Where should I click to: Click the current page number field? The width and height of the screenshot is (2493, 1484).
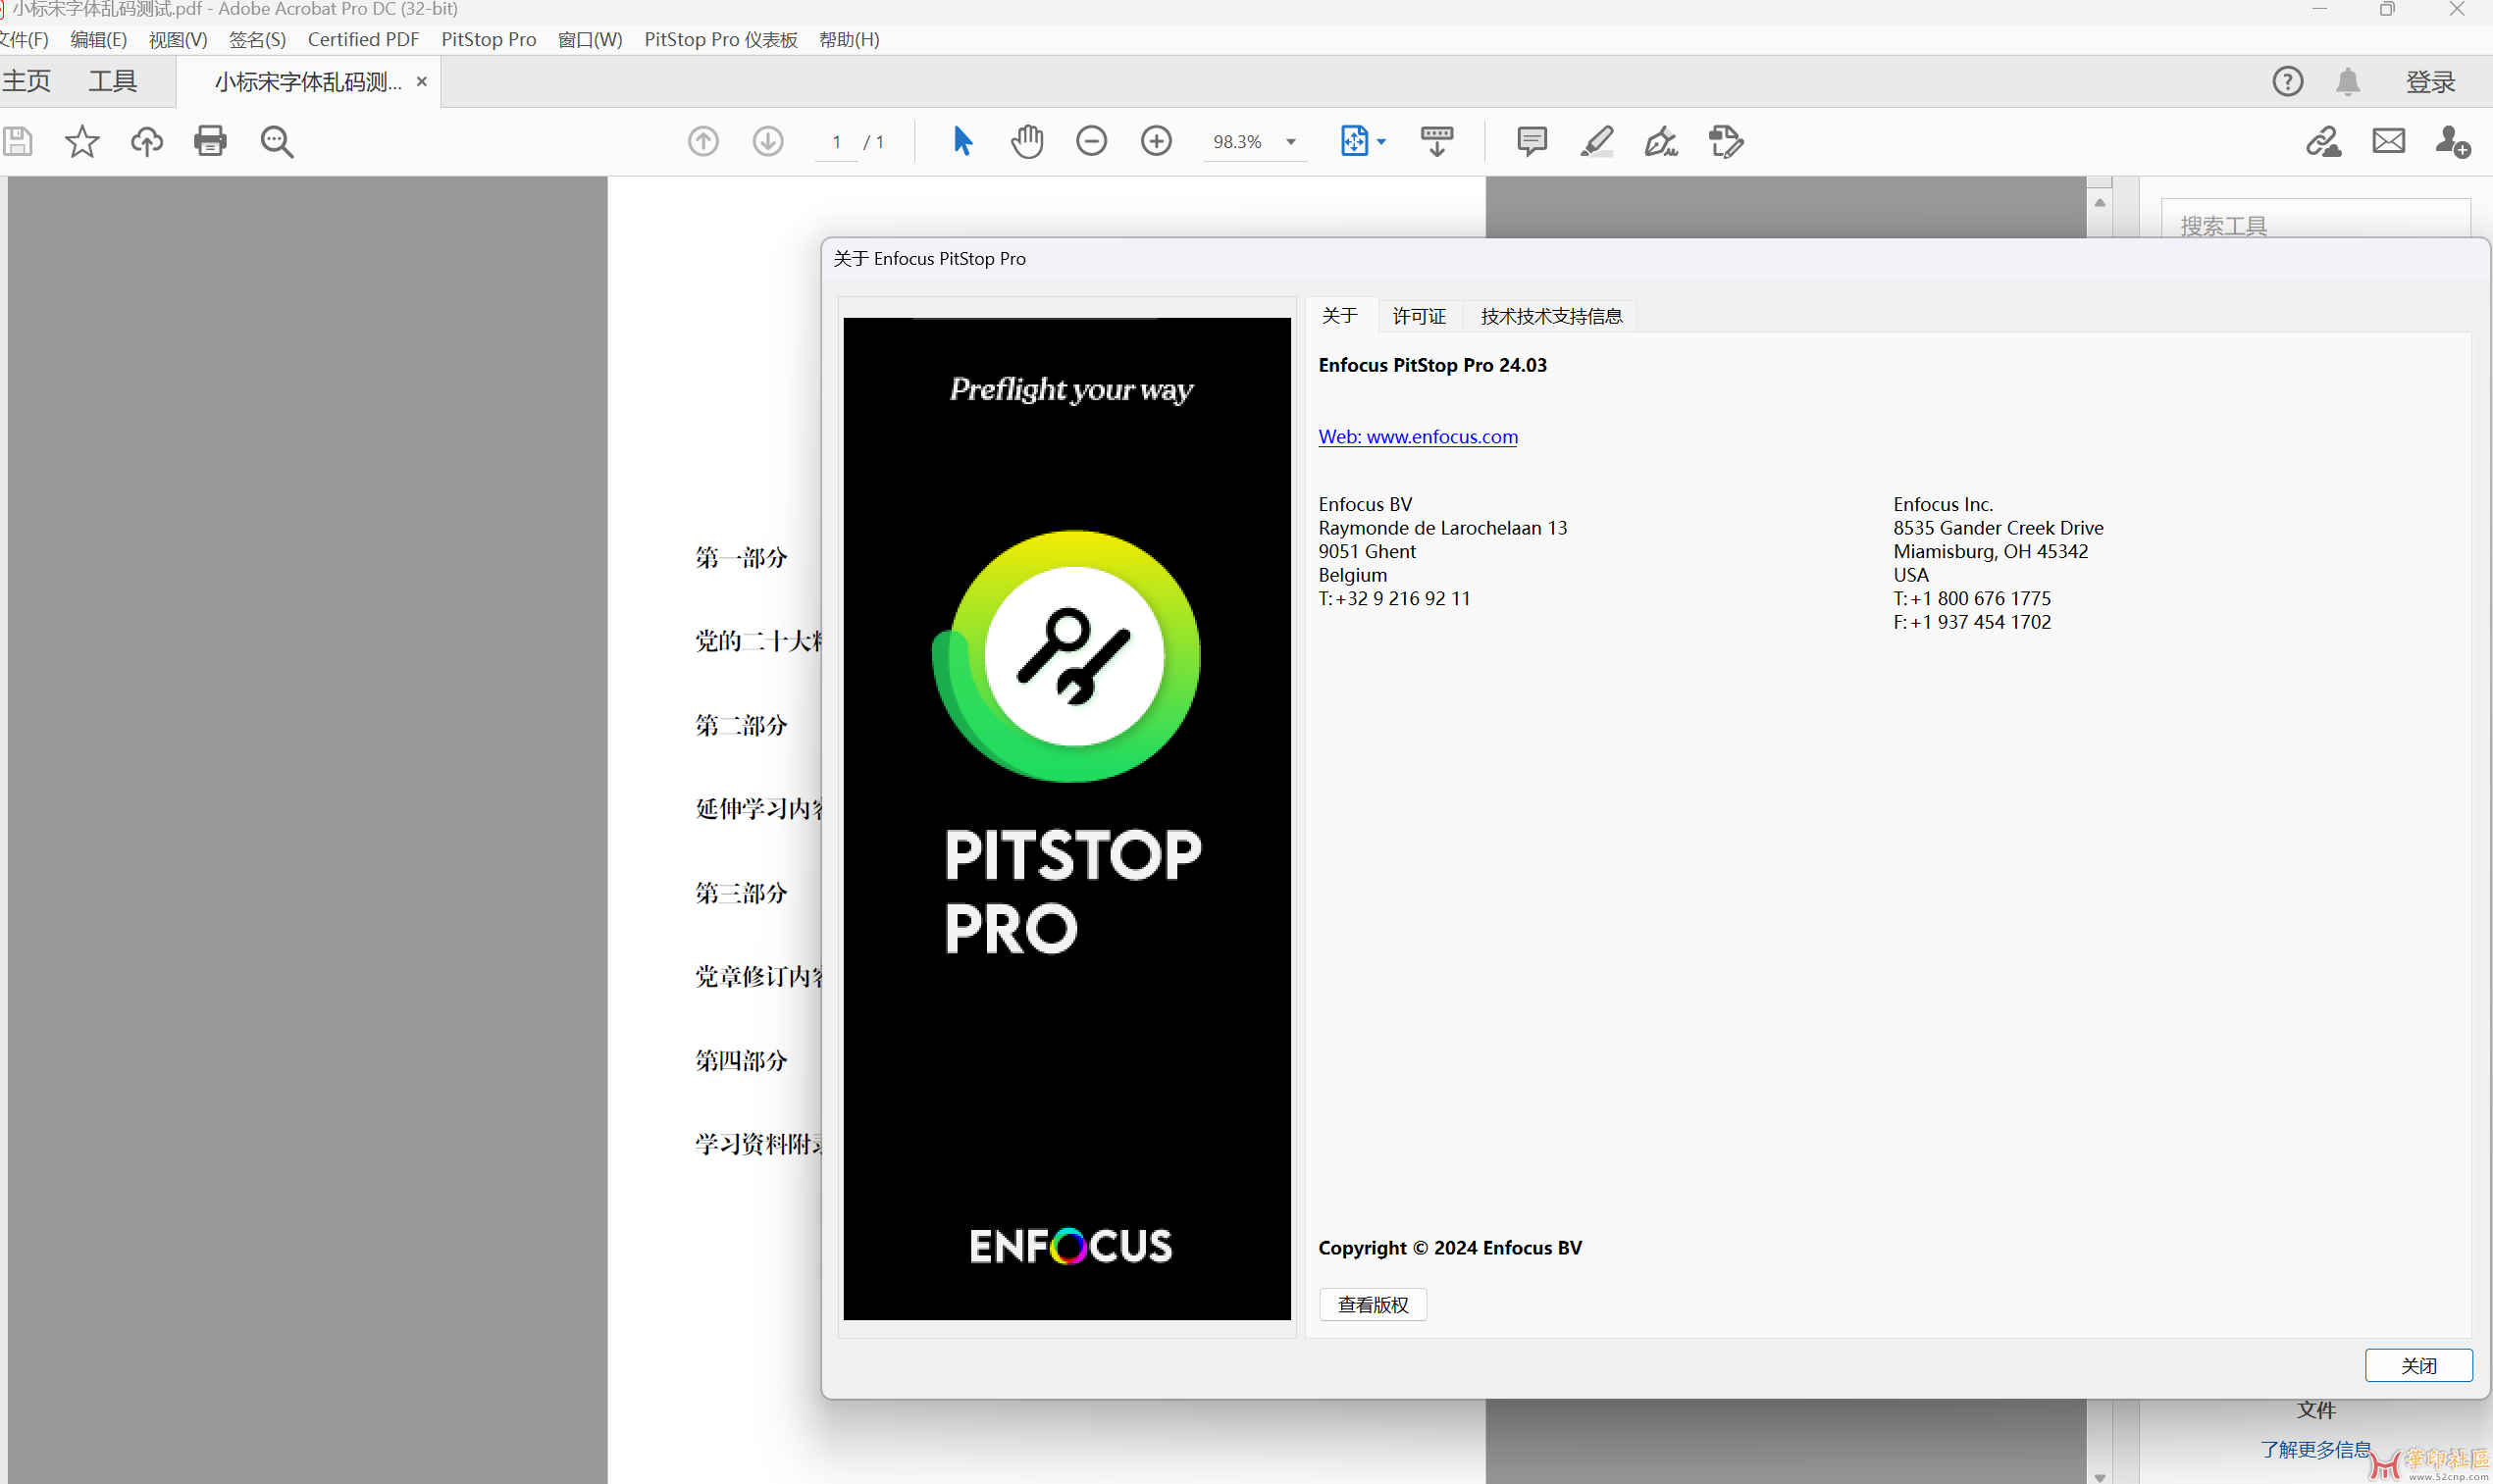pos(837,142)
